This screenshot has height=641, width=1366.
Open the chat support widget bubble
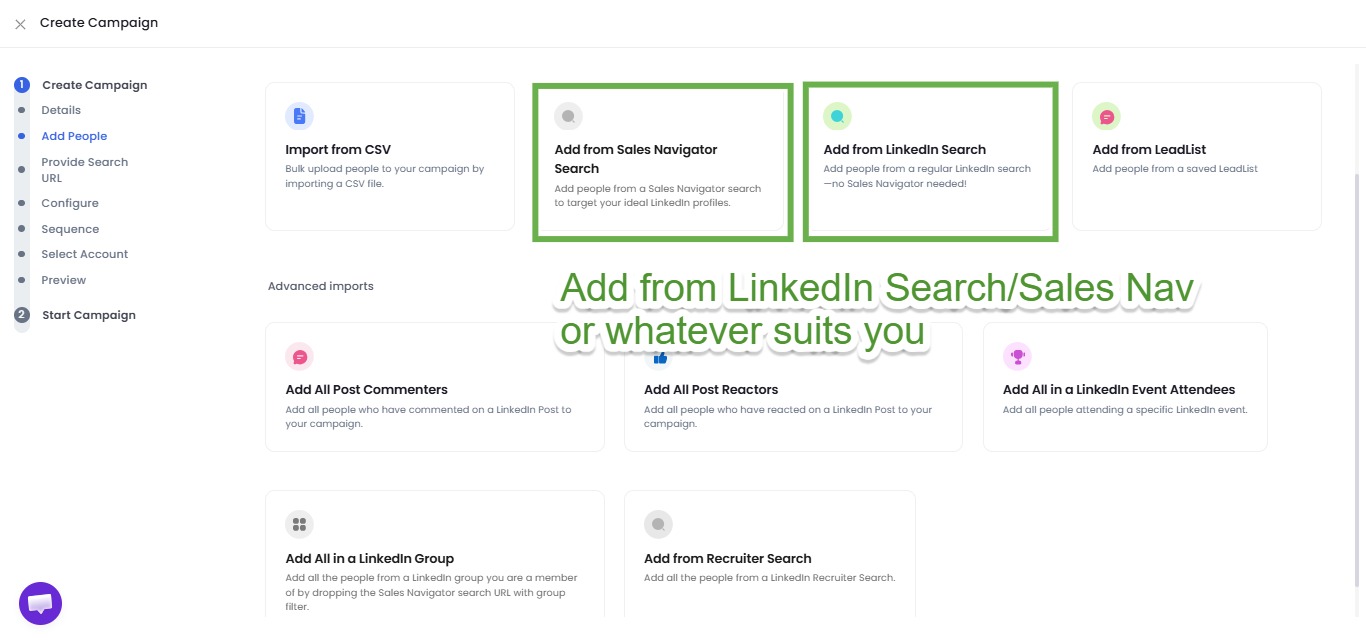[40, 603]
